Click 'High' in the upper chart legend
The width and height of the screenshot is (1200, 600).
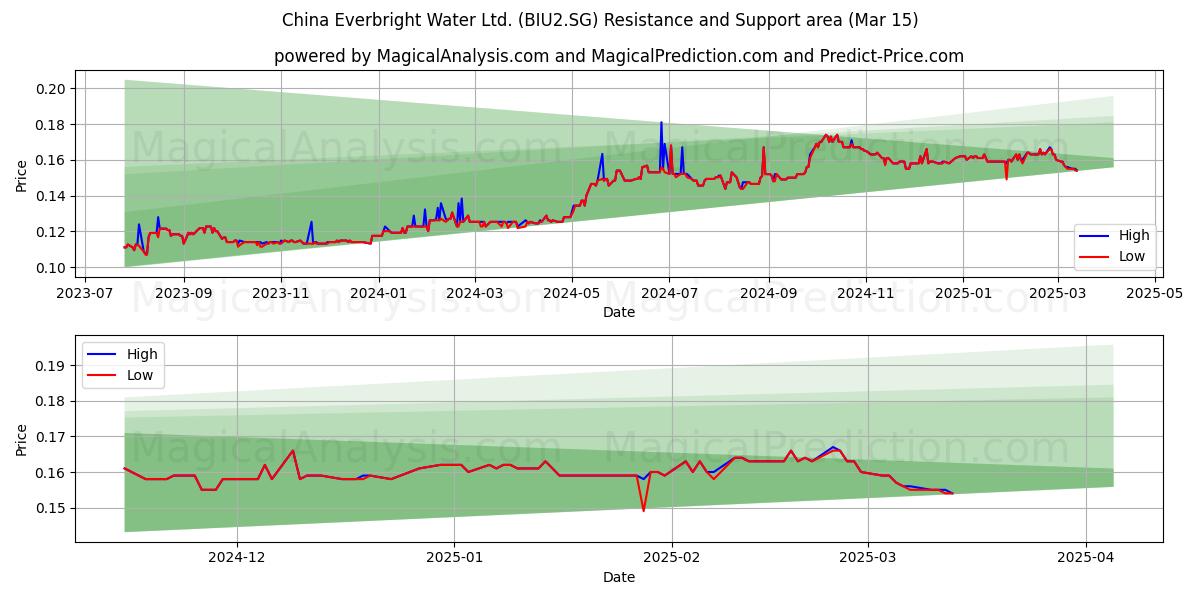(1134, 236)
